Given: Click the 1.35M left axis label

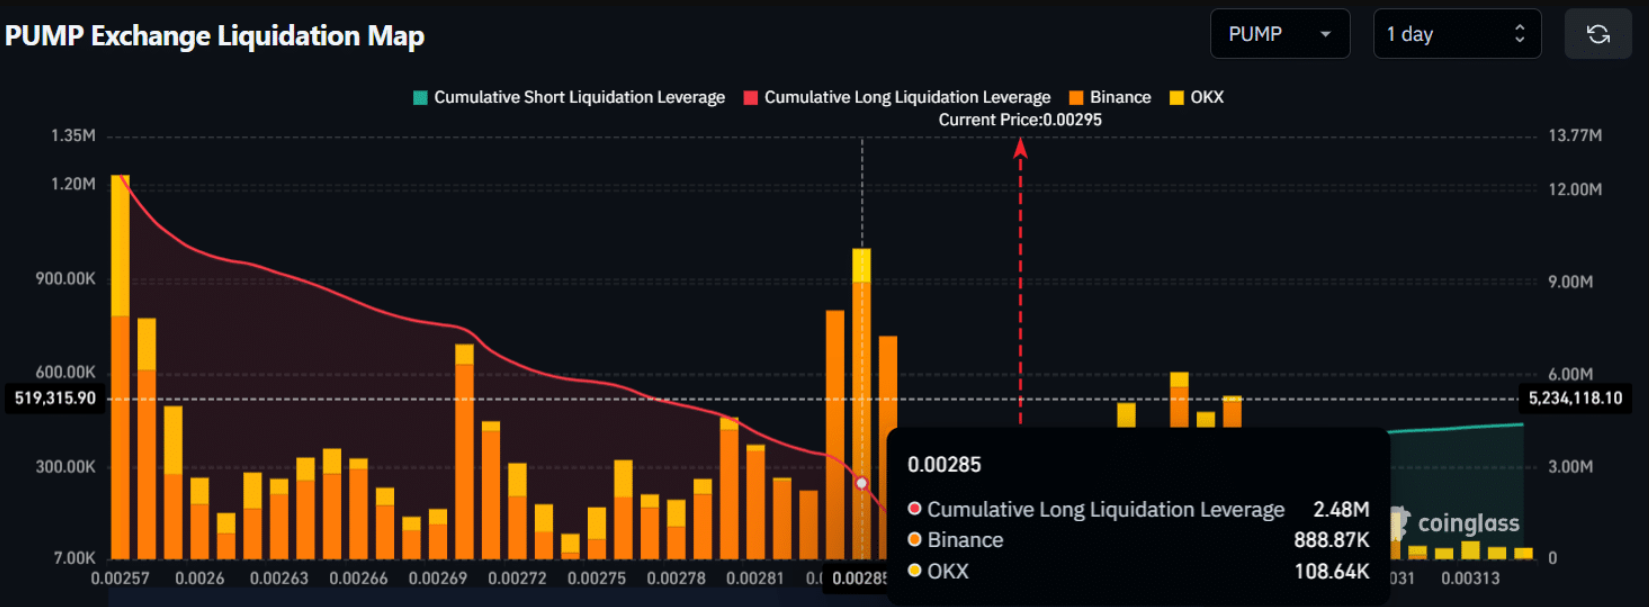Looking at the screenshot, I should click(73, 136).
